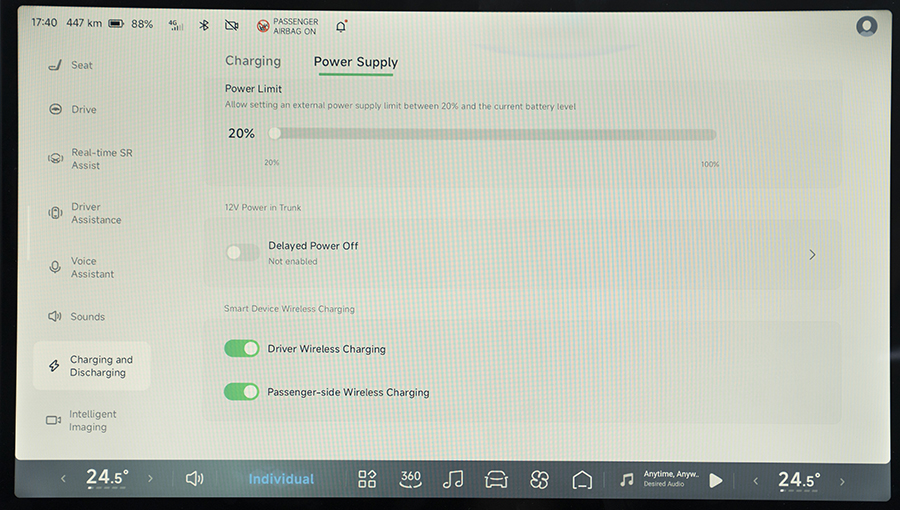This screenshot has height=510, width=900.
Task: Open Driver Assistance settings
Action: 95,213
